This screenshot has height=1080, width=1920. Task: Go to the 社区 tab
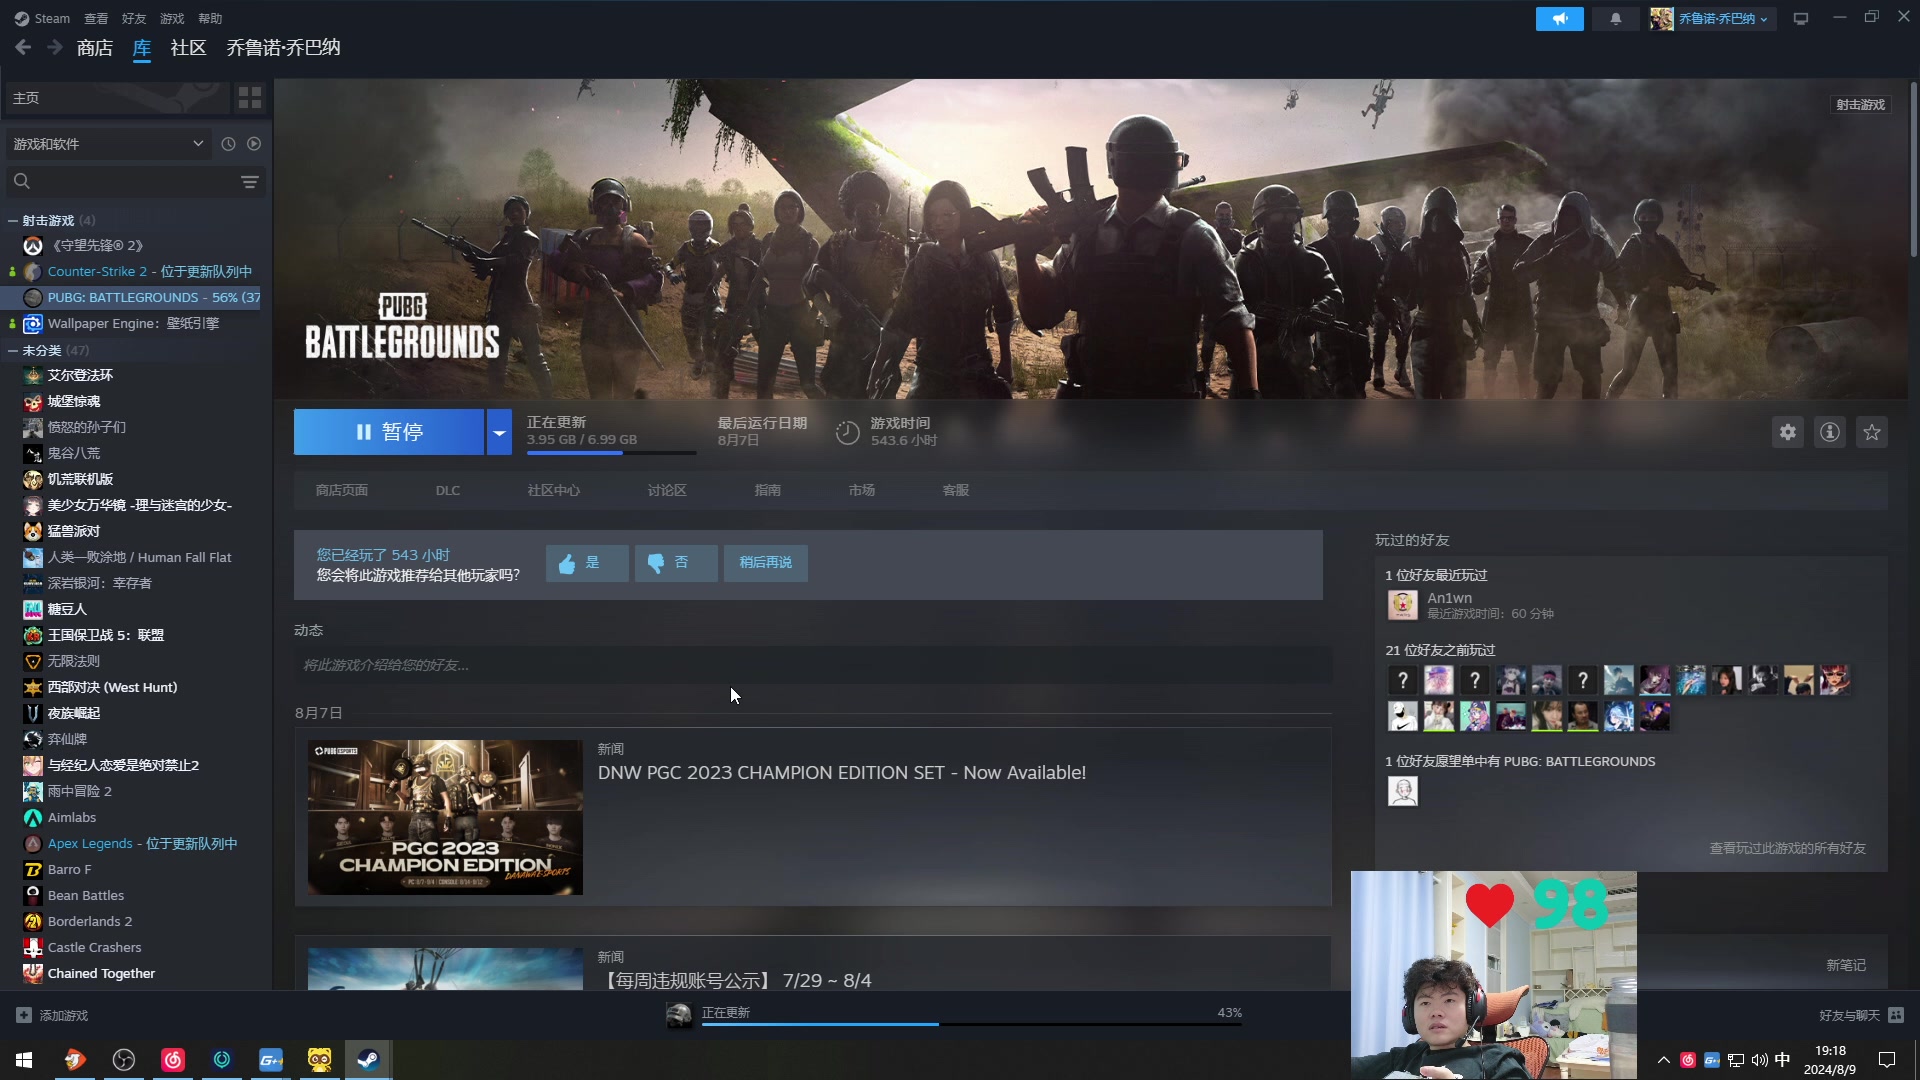188,48
